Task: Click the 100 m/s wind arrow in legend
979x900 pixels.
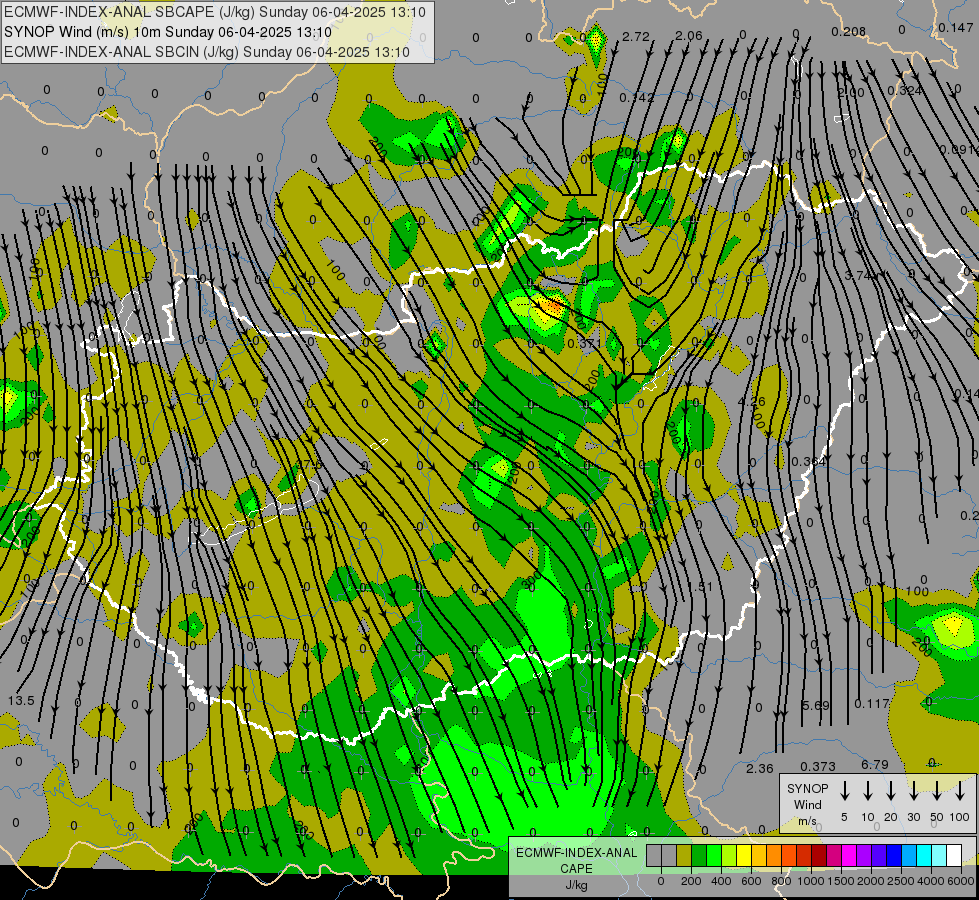Action: tap(960, 790)
